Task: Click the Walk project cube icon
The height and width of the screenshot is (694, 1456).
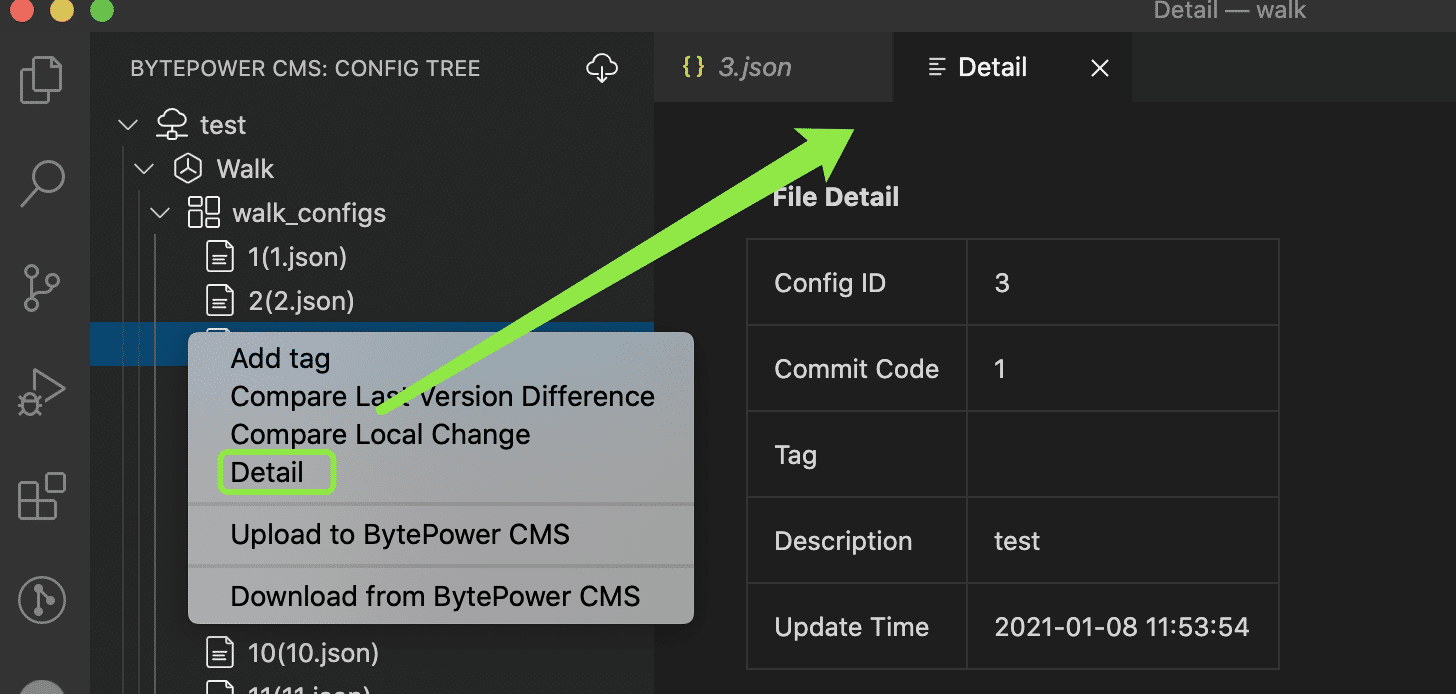Action: tap(188, 169)
